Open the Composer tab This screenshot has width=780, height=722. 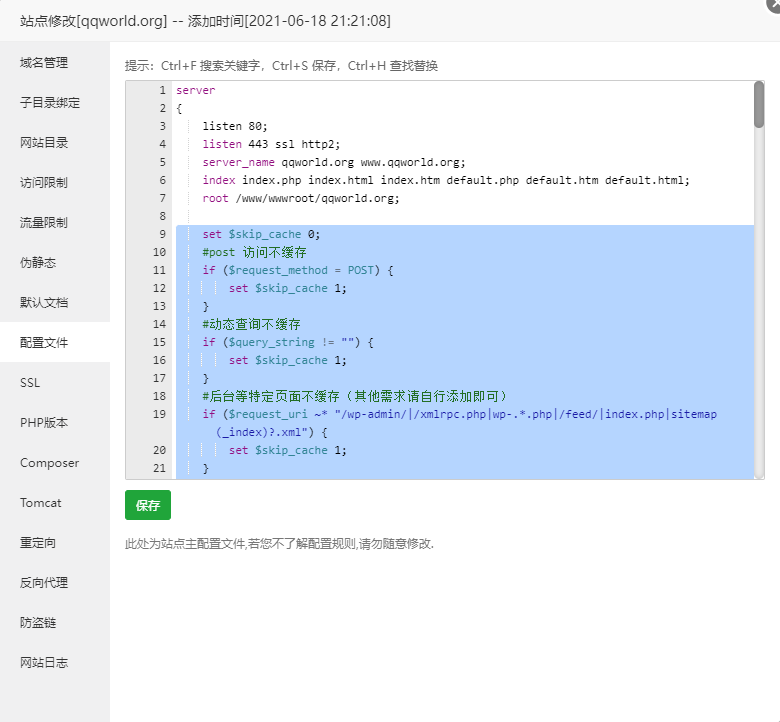click(49, 462)
